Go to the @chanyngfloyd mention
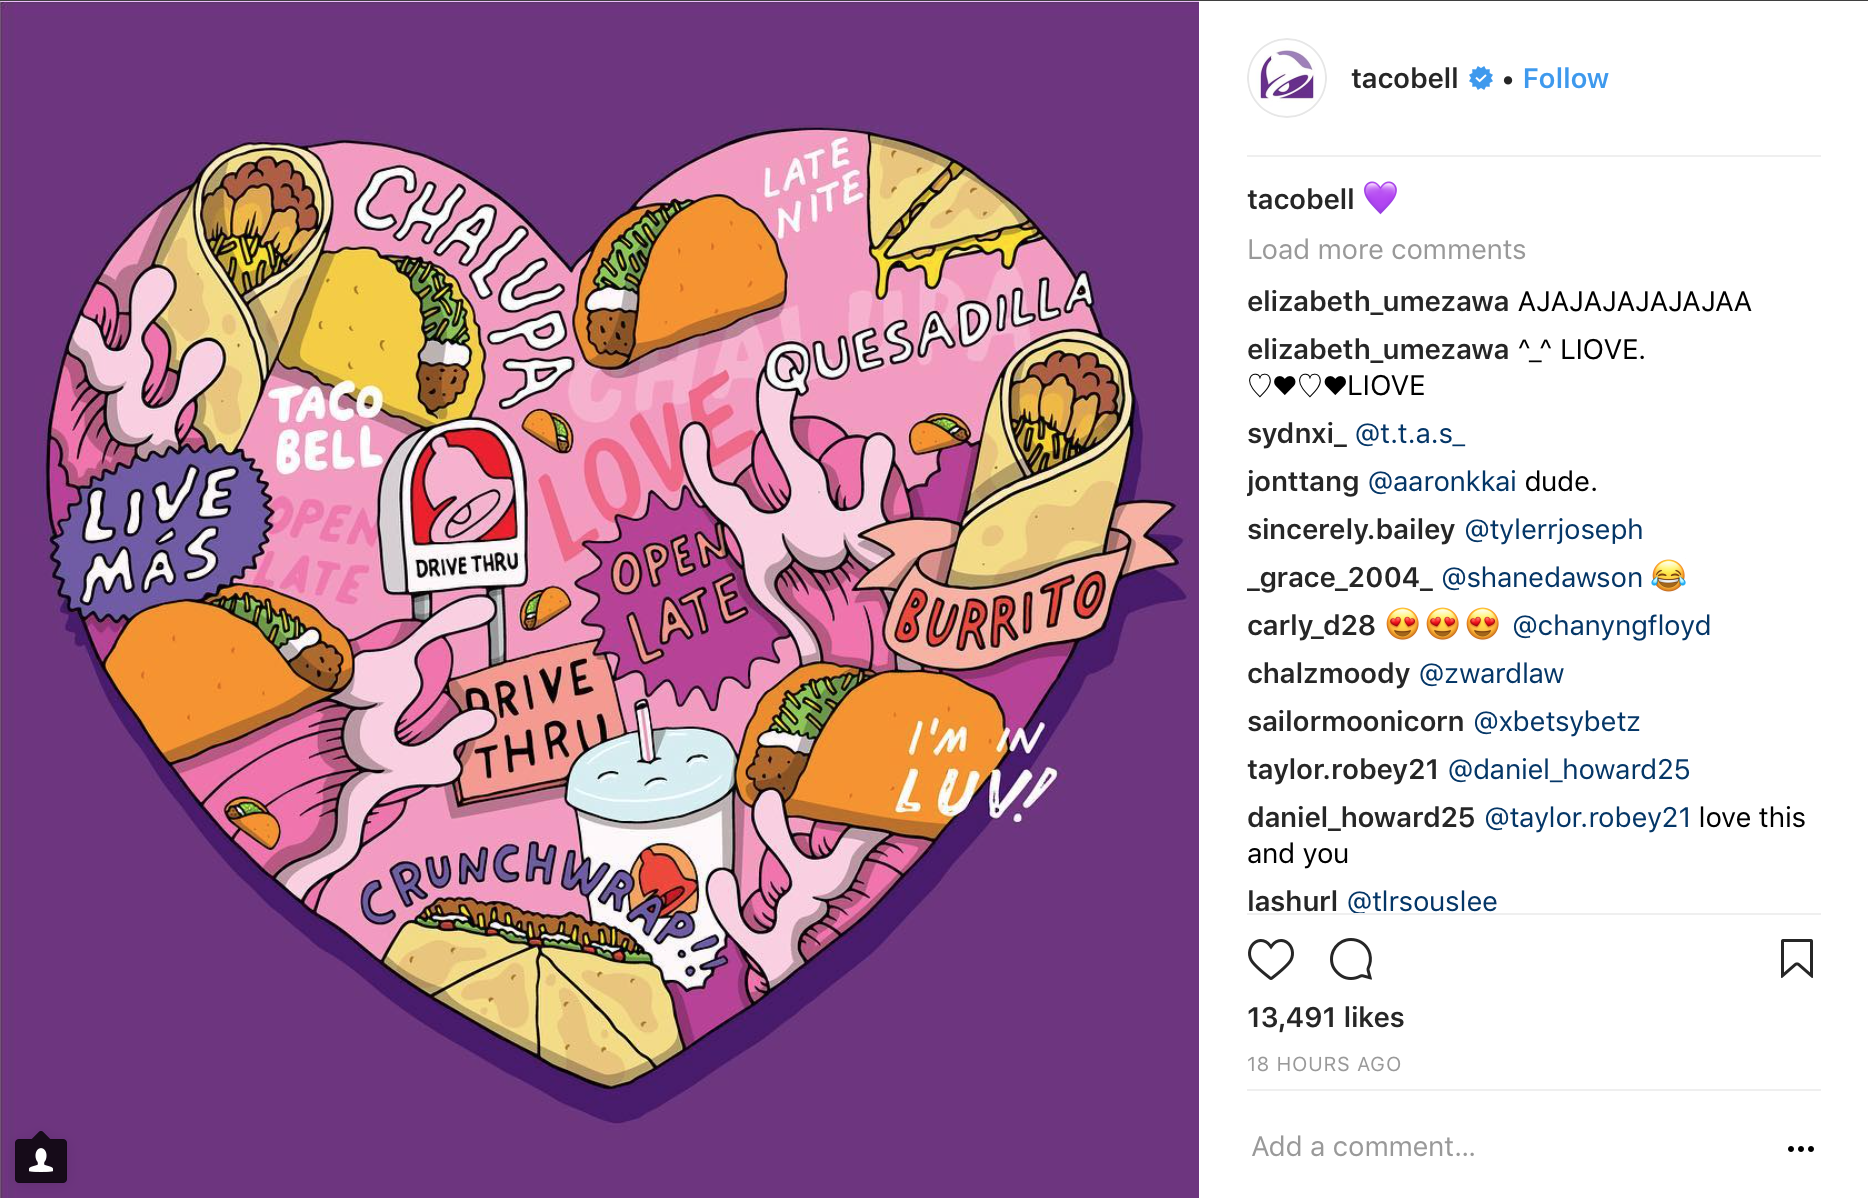1868x1198 pixels. tap(1611, 626)
